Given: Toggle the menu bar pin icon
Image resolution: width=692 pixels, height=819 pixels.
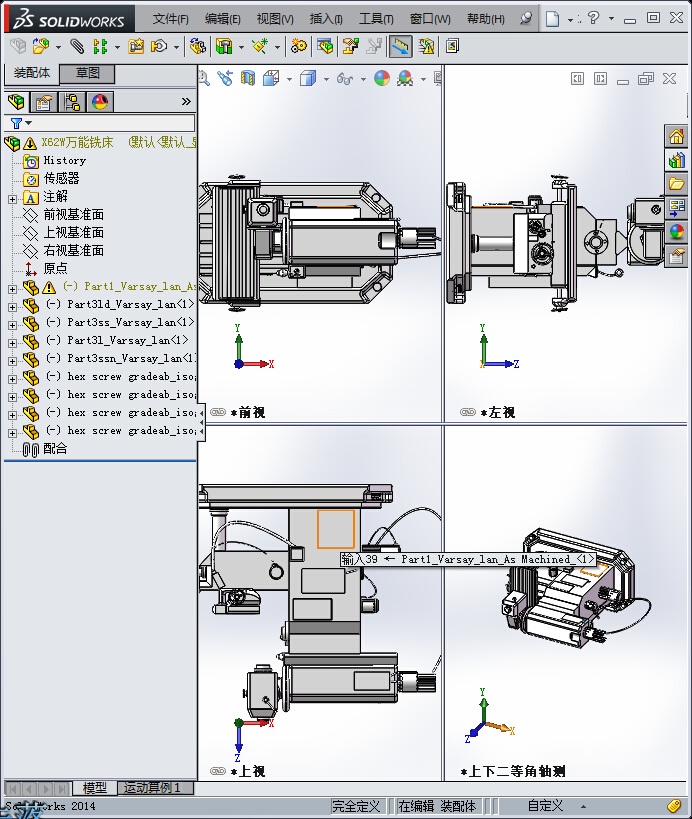Looking at the screenshot, I should 526,18.
